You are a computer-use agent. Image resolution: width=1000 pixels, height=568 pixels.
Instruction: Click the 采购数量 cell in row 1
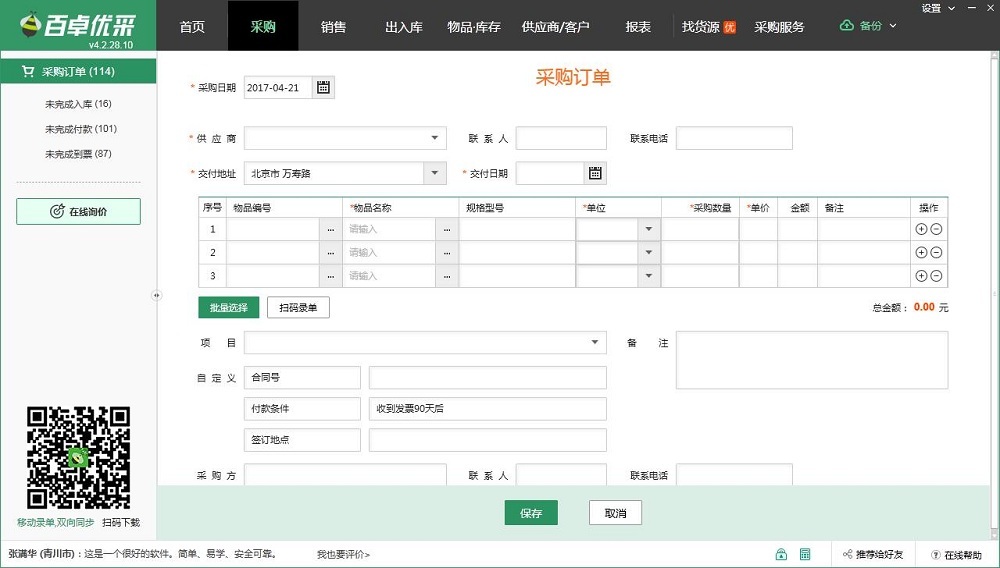(700, 229)
